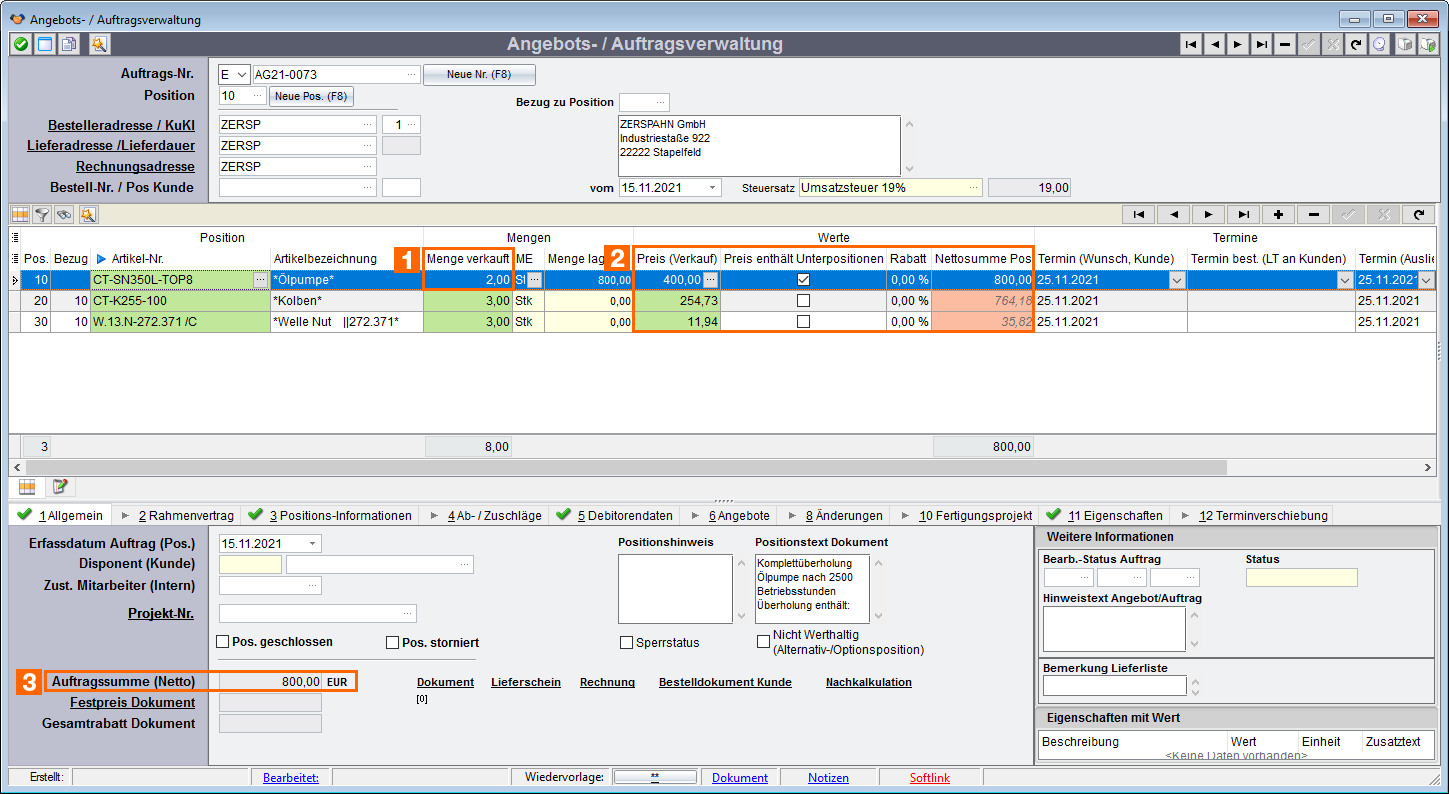
Task: Go to last position in grid navigator
Action: click(1243, 214)
